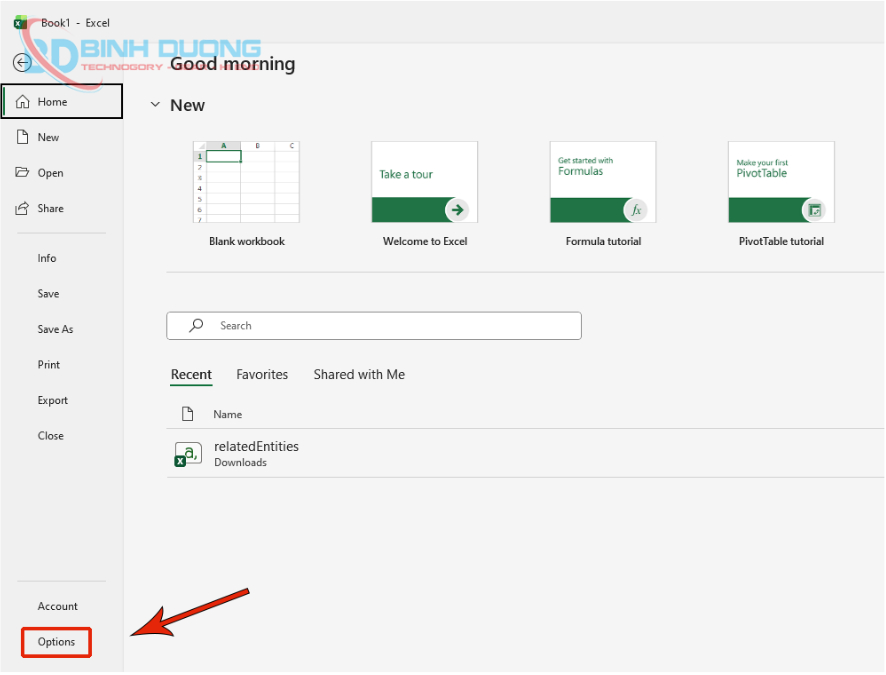Select Save As in the sidebar
The image size is (886, 675).
[x=55, y=329]
